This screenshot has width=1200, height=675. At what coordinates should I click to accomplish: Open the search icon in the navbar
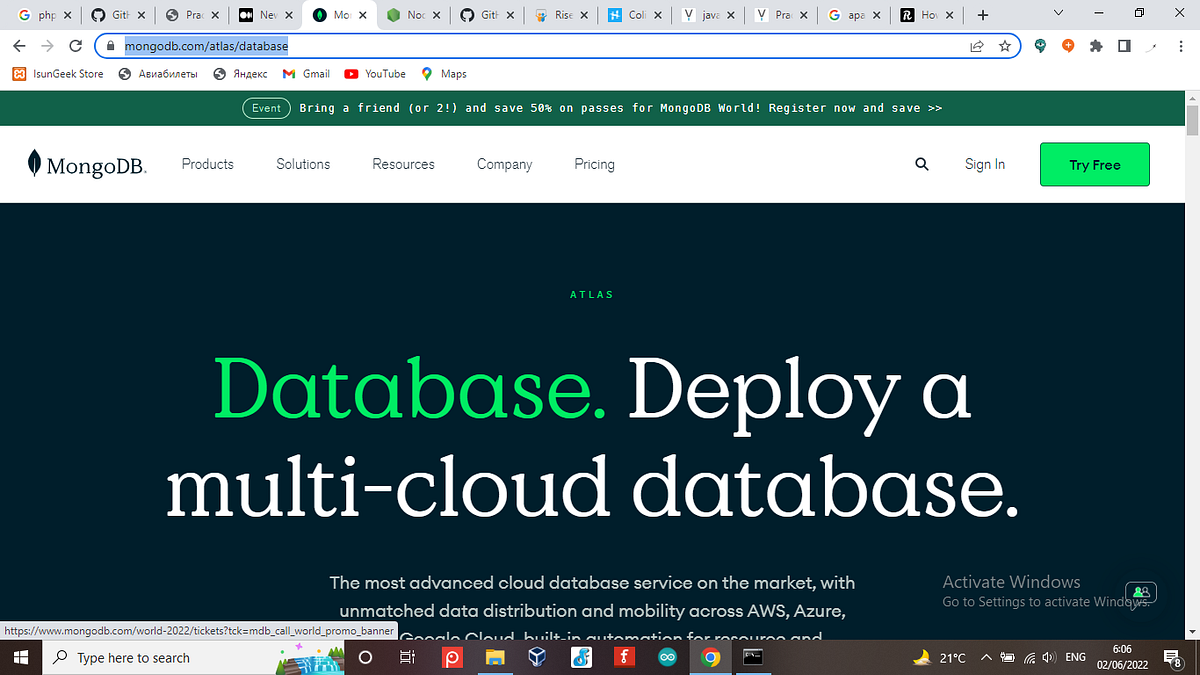tap(921, 164)
